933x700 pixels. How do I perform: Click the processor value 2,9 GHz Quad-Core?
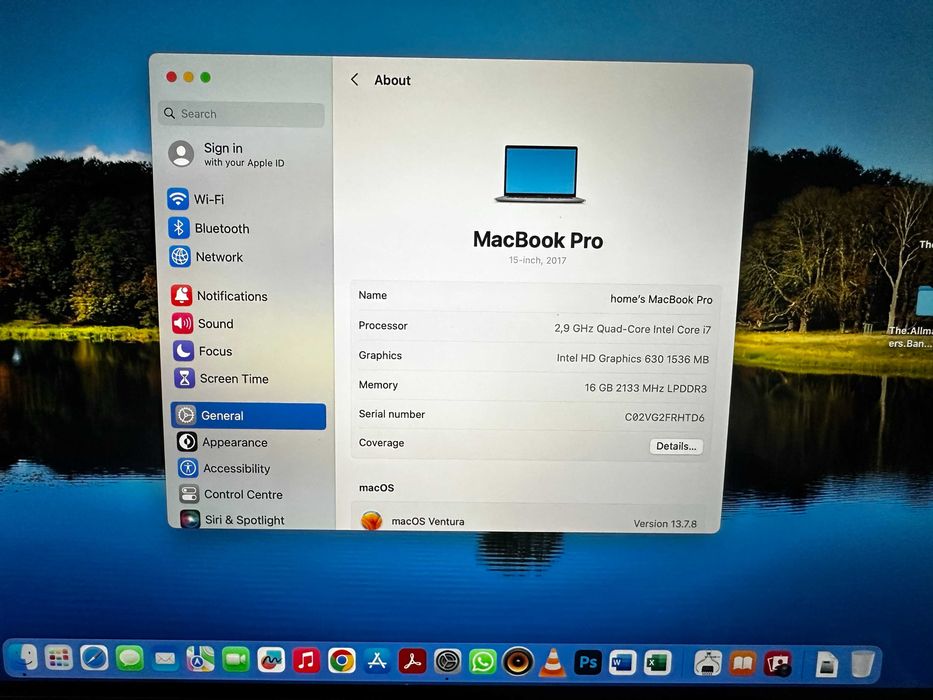(633, 329)
